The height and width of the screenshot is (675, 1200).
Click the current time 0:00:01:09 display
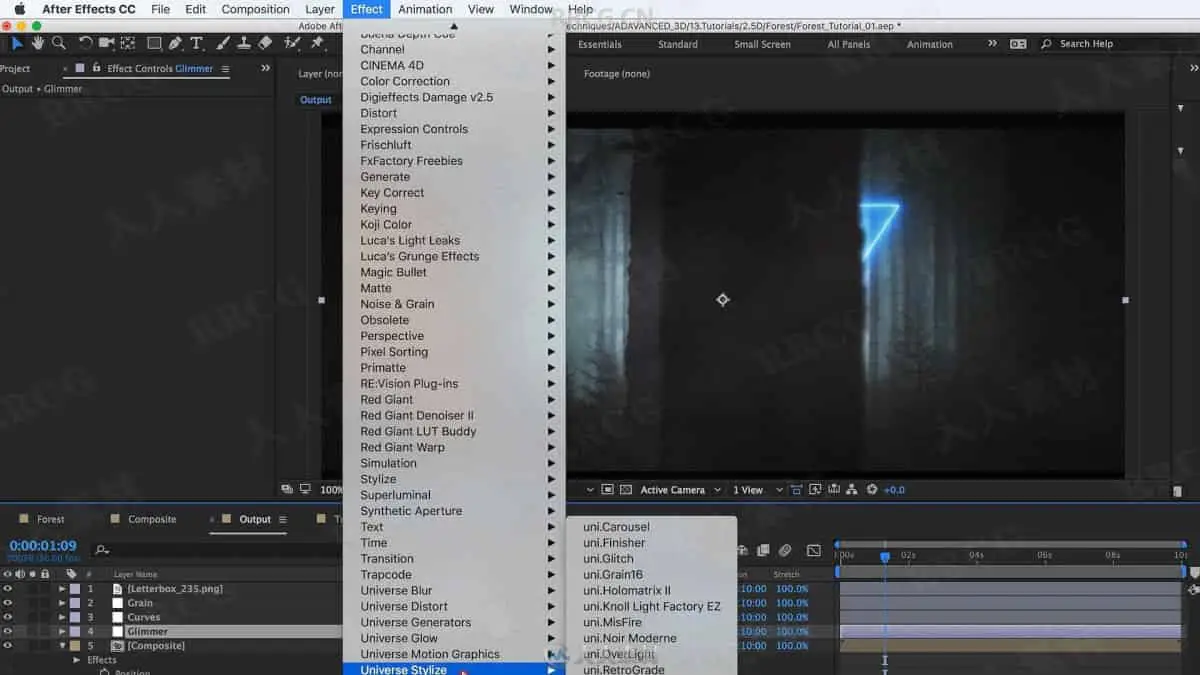click(x=43, y=546)
